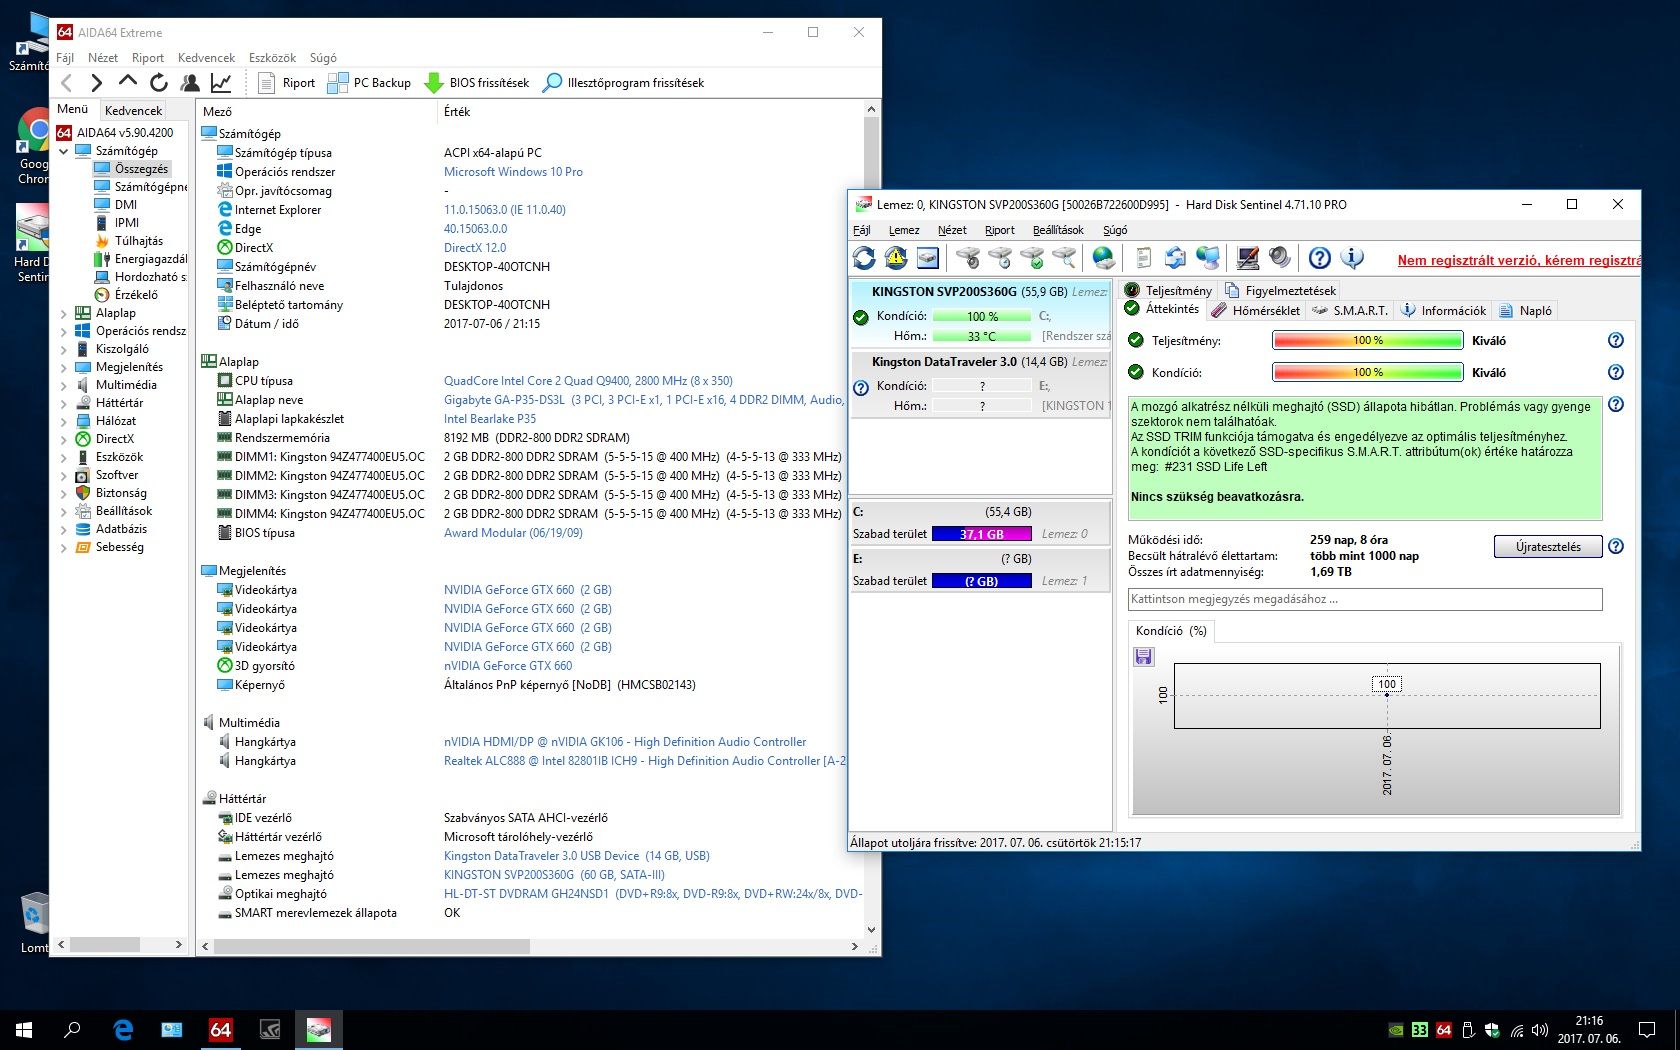The width and height of the screenshot is (1680, 1050).
Task: Expand the Multimédia tree node
Action: click(64, 385)
